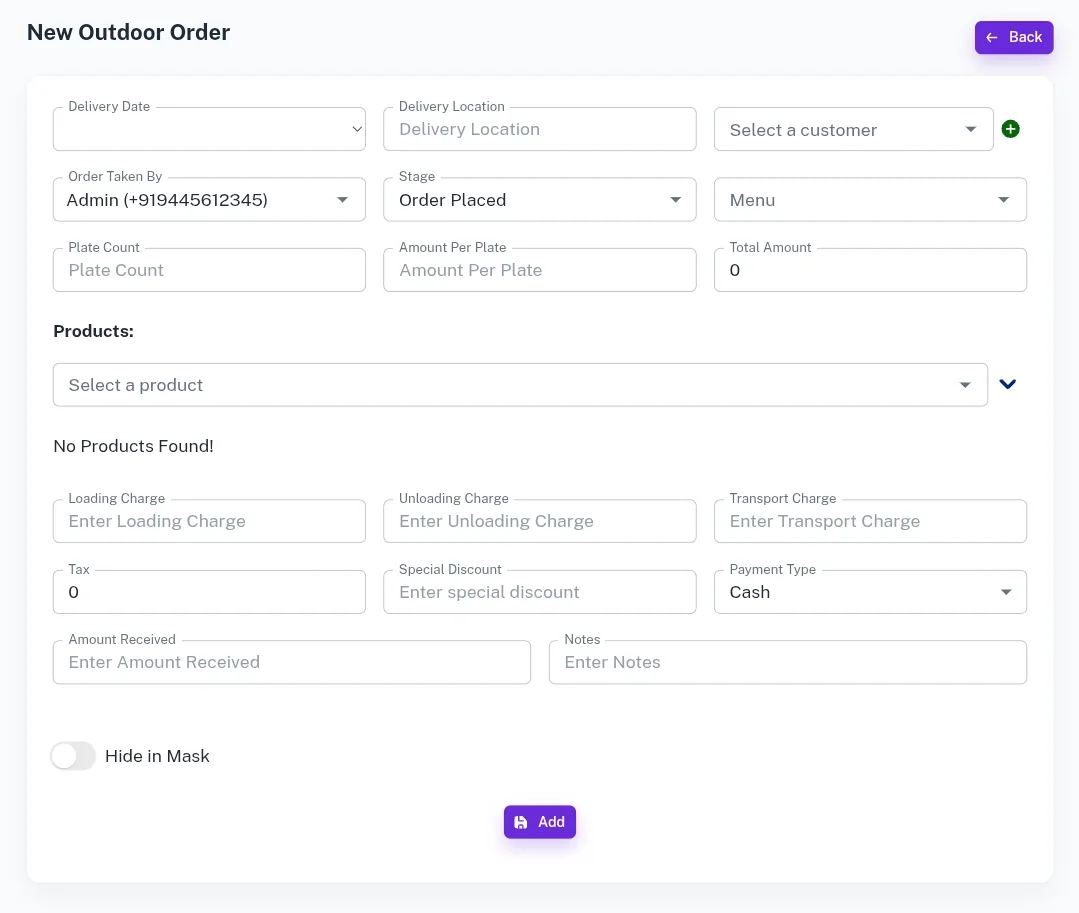Click the Add button to save the order
This screenshot has height=913, width=1079.
tap(540, 821)
